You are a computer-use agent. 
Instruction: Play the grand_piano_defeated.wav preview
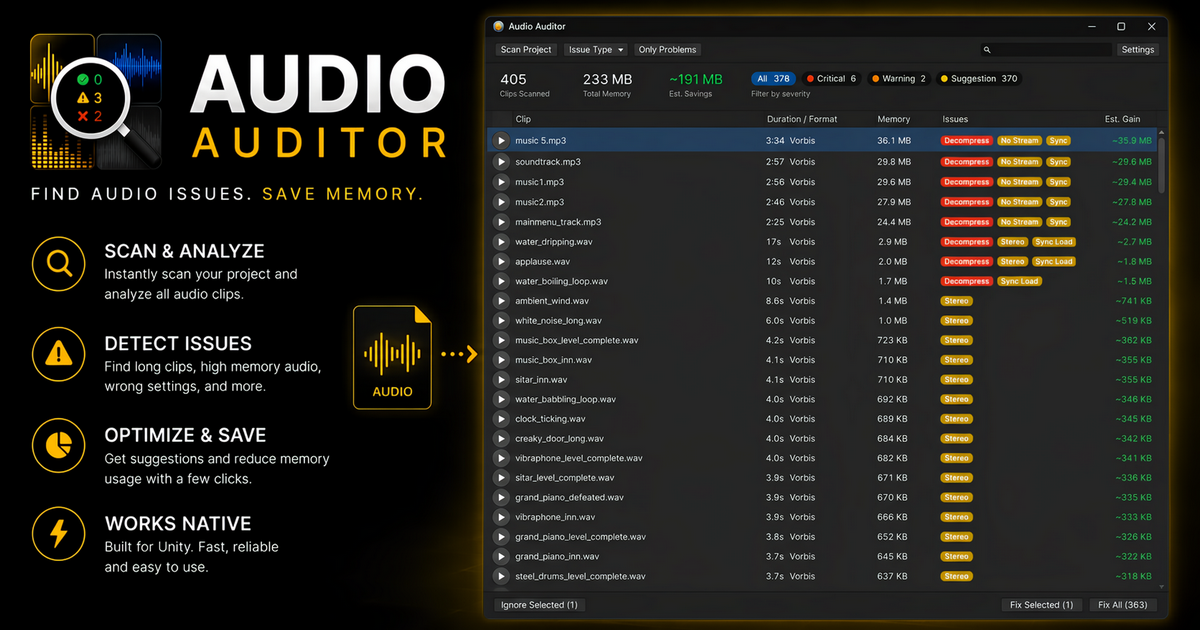coord(502,498)
